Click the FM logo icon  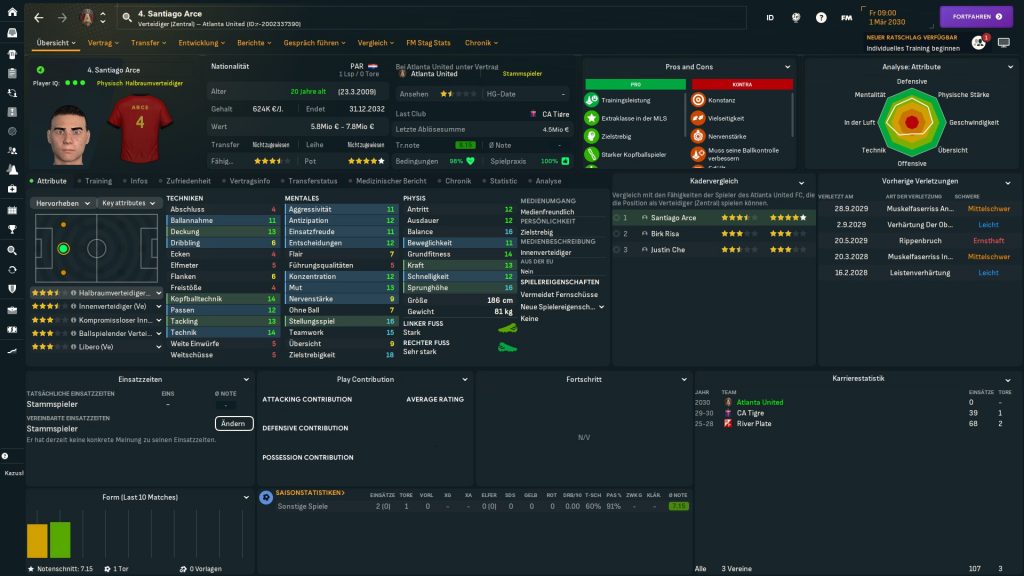[x=847, y=18]
